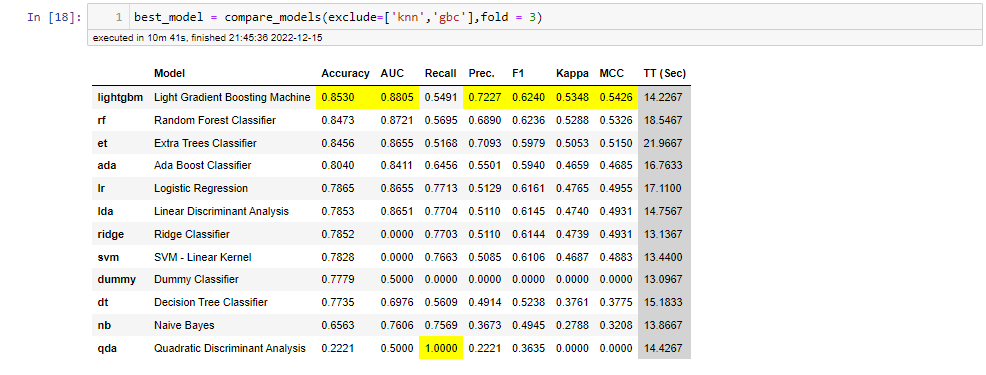Click lightgbm training time 14.2267

663,98
